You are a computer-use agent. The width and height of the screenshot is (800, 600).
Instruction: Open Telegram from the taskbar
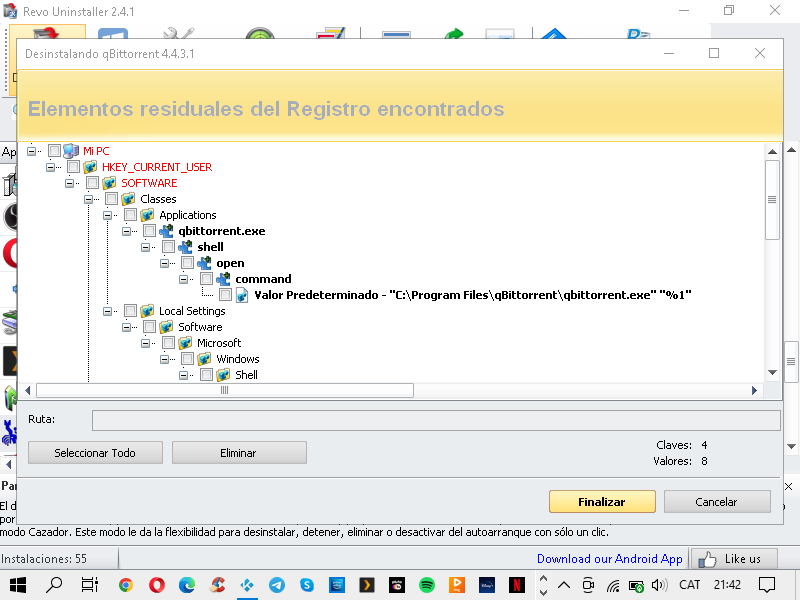tap(277, 585)
